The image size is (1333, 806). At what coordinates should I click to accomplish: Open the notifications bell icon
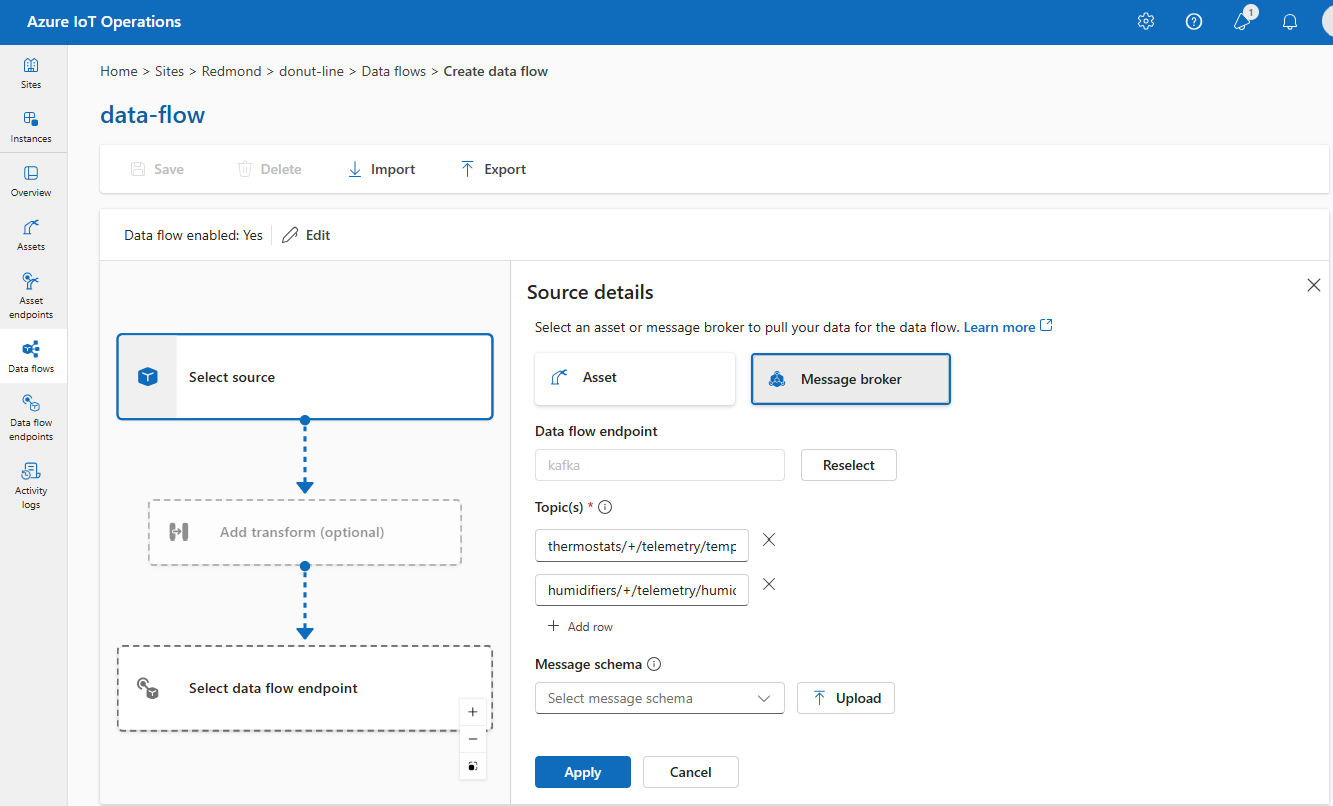point(1290,22)
